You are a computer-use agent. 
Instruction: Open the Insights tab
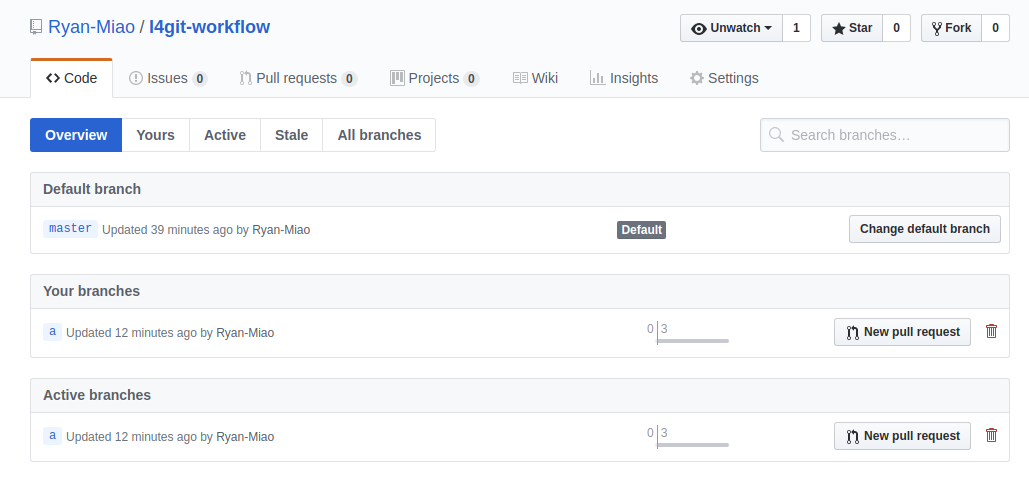(x=624, y=78)
